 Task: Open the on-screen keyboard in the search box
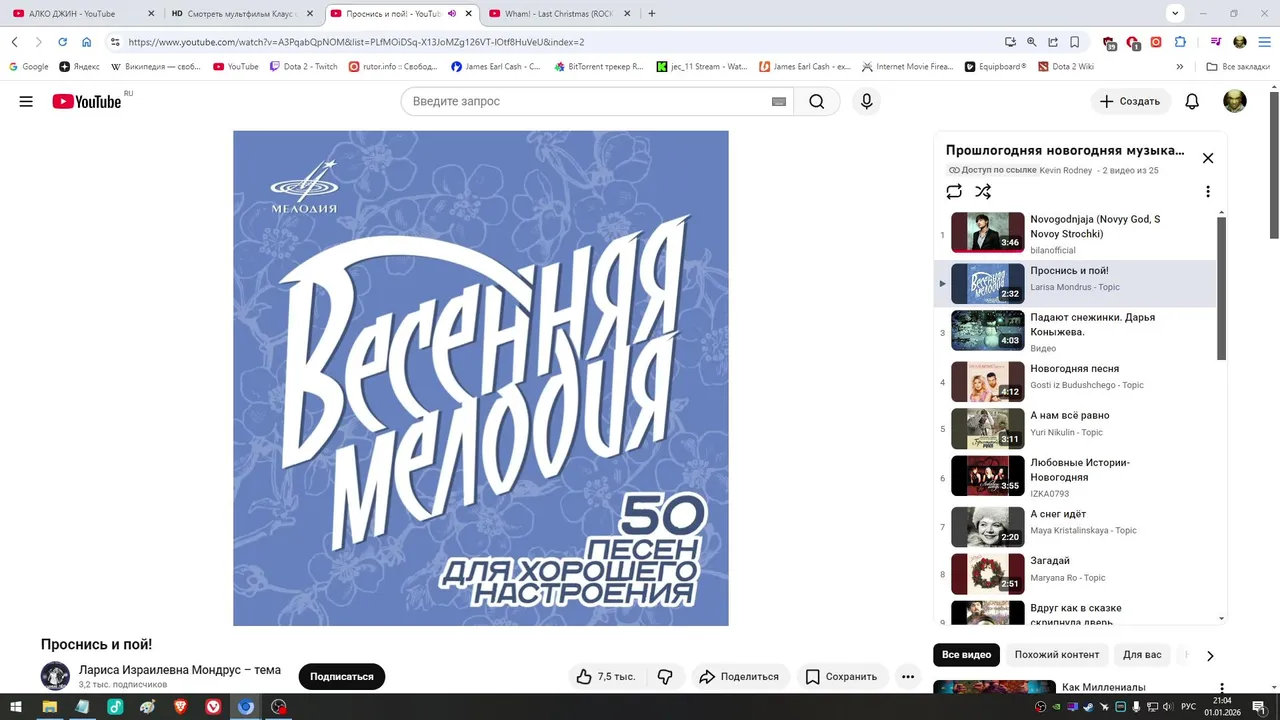(x=779, y=101)
